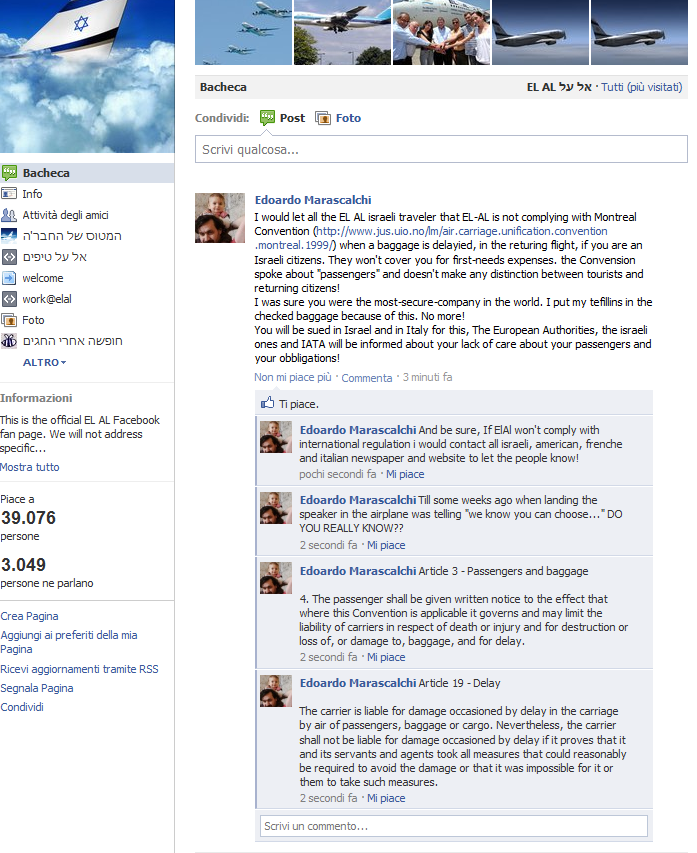697x853 pixels.
Task: Click the Info card icon in sidebar
Action: 9,194
